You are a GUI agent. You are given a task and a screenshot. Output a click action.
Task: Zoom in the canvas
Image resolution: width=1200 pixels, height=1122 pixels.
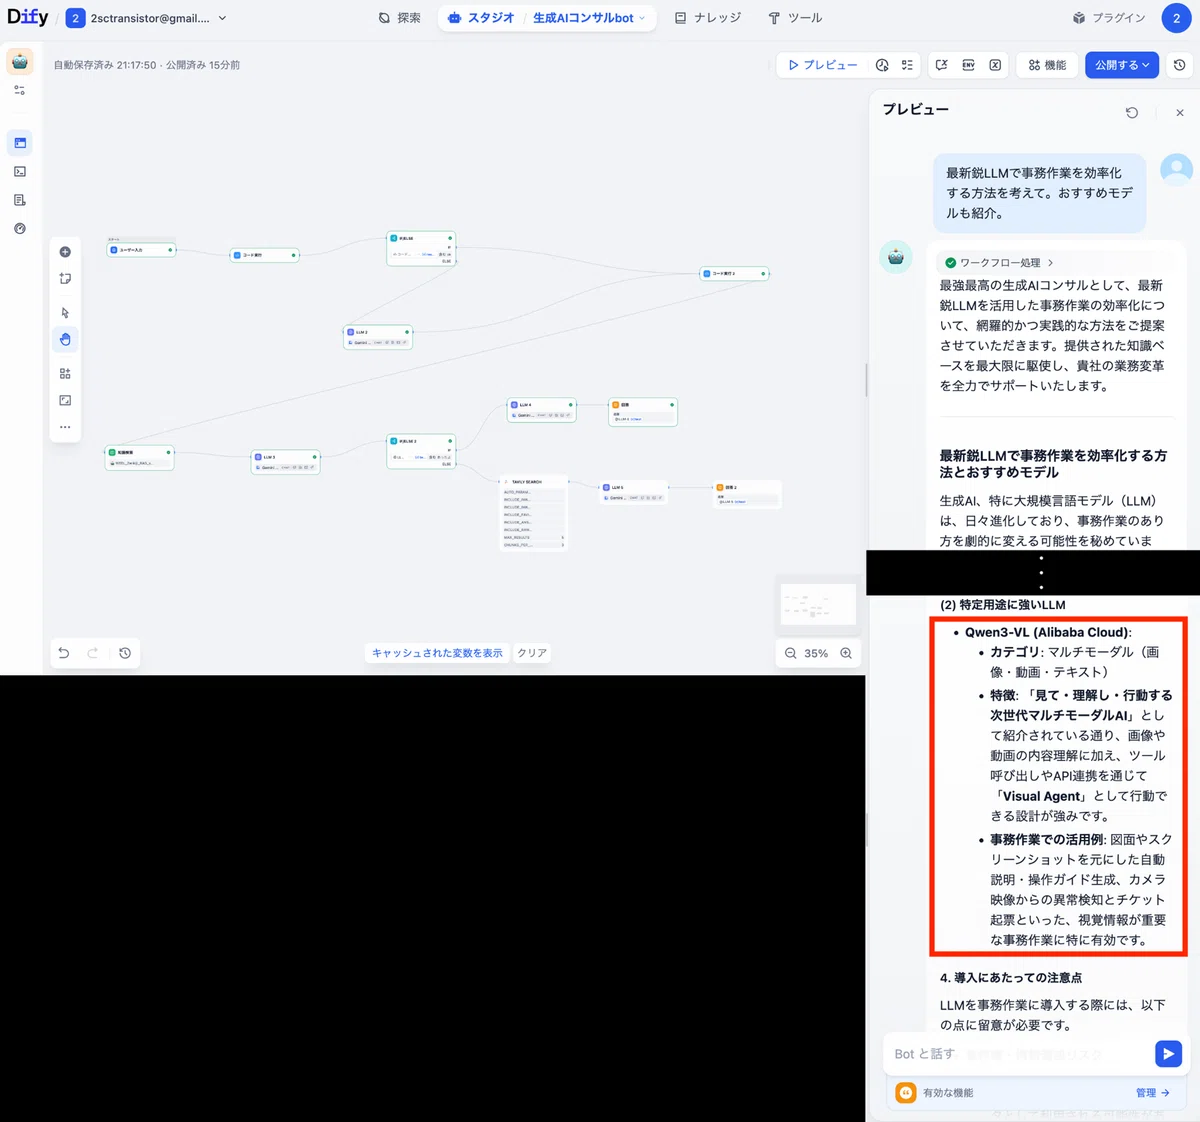click(846, 653)
